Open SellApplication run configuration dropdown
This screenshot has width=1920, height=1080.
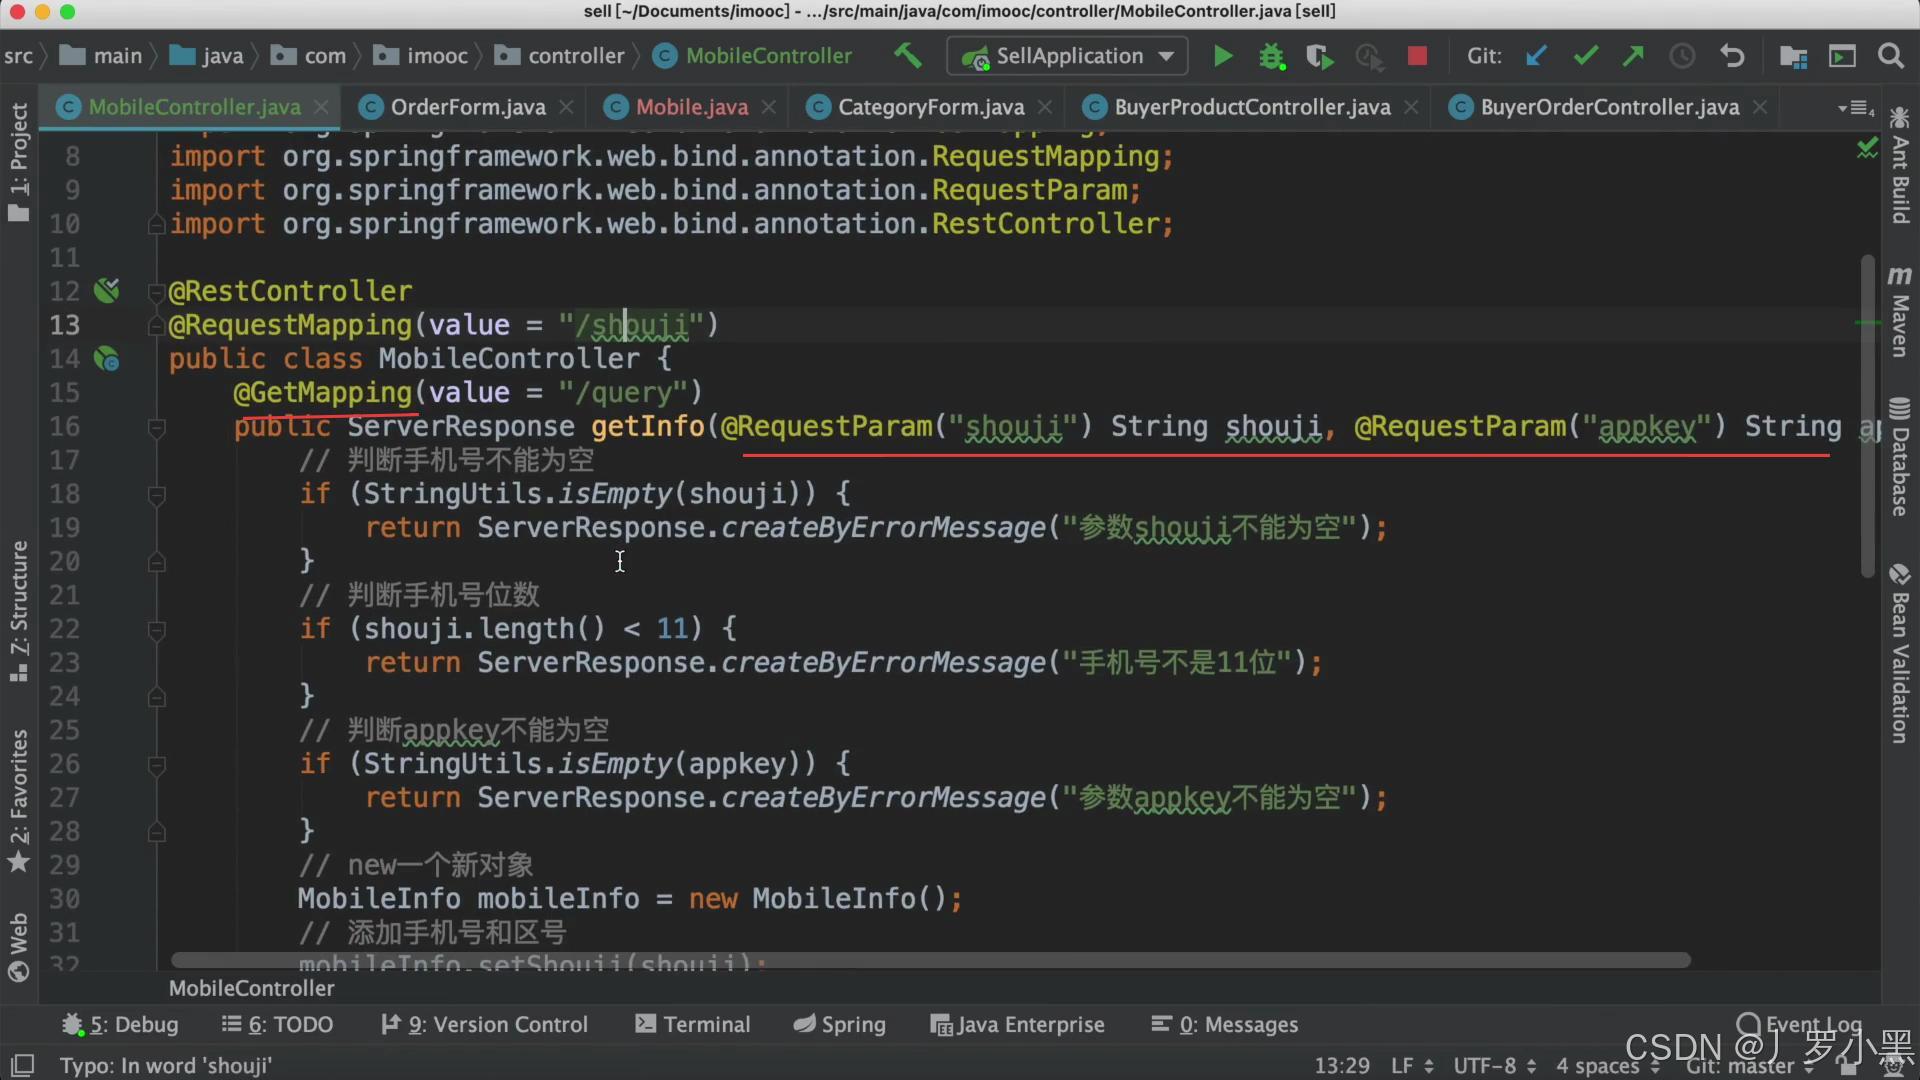tap(1067, 56)
